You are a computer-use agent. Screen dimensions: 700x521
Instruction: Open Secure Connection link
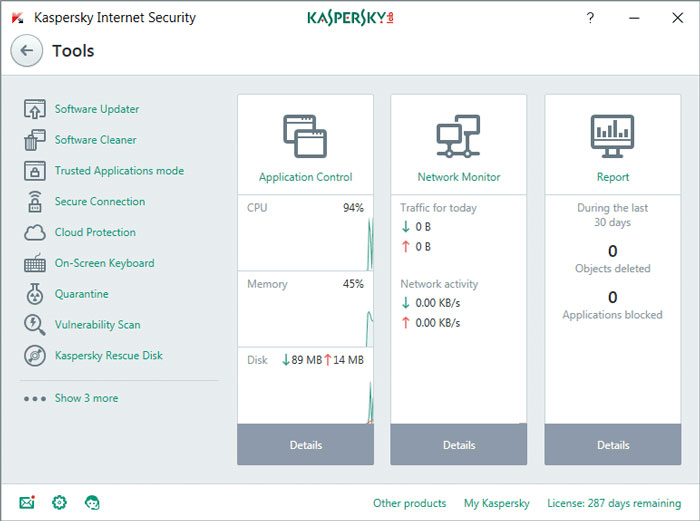[100, 201]
